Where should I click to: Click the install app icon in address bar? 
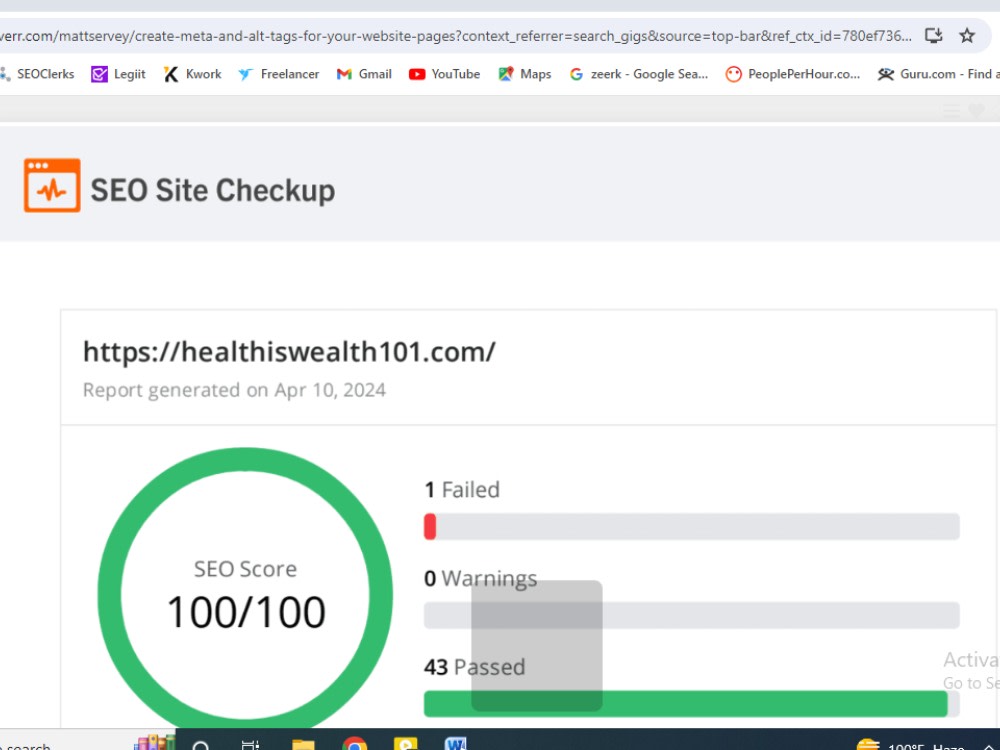(x=934, y=36)
